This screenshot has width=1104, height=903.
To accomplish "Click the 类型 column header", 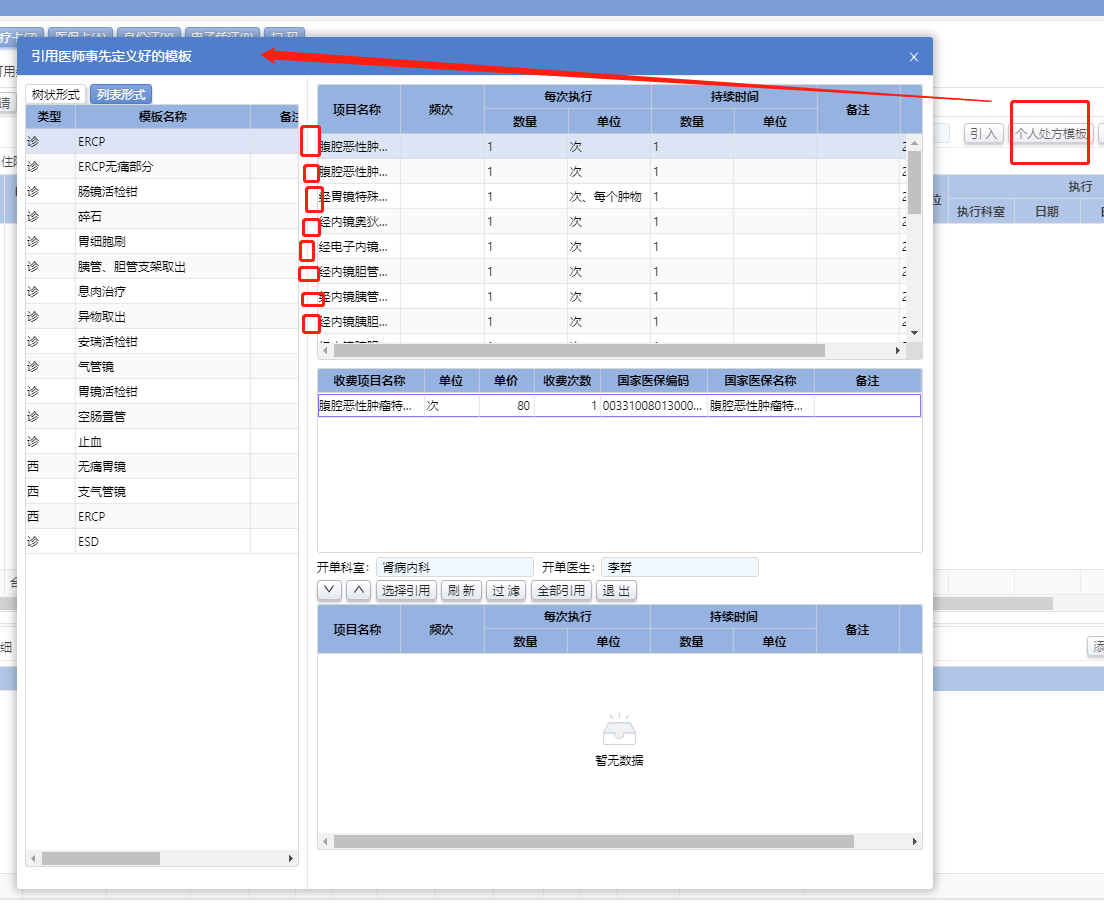I will tap(50, 117).
